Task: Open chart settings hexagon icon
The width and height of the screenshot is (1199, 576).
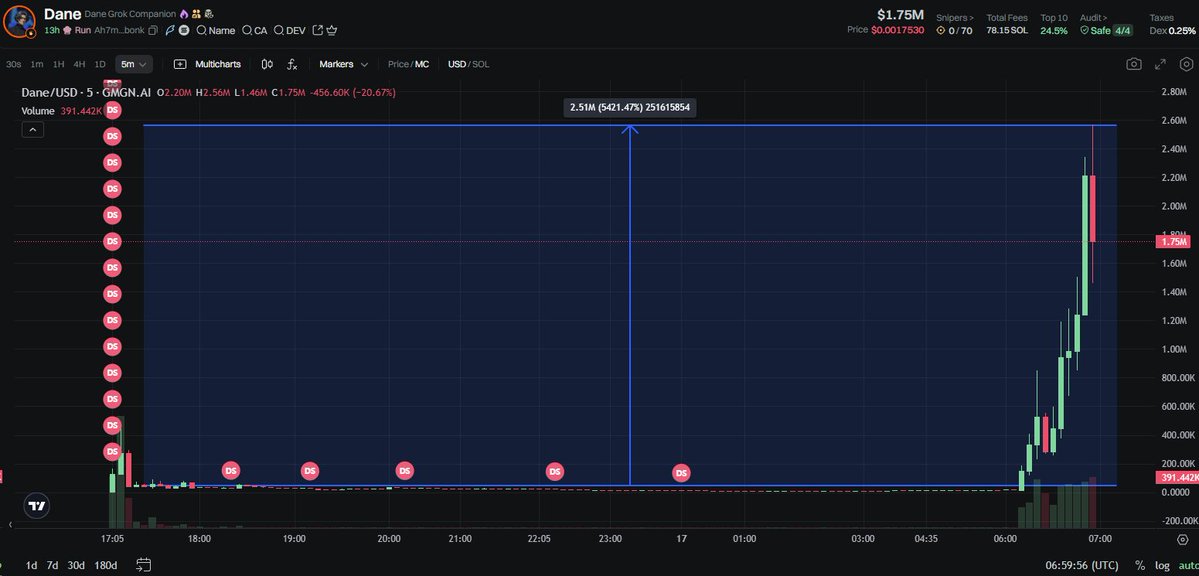Action: (x=1186, y=64)
